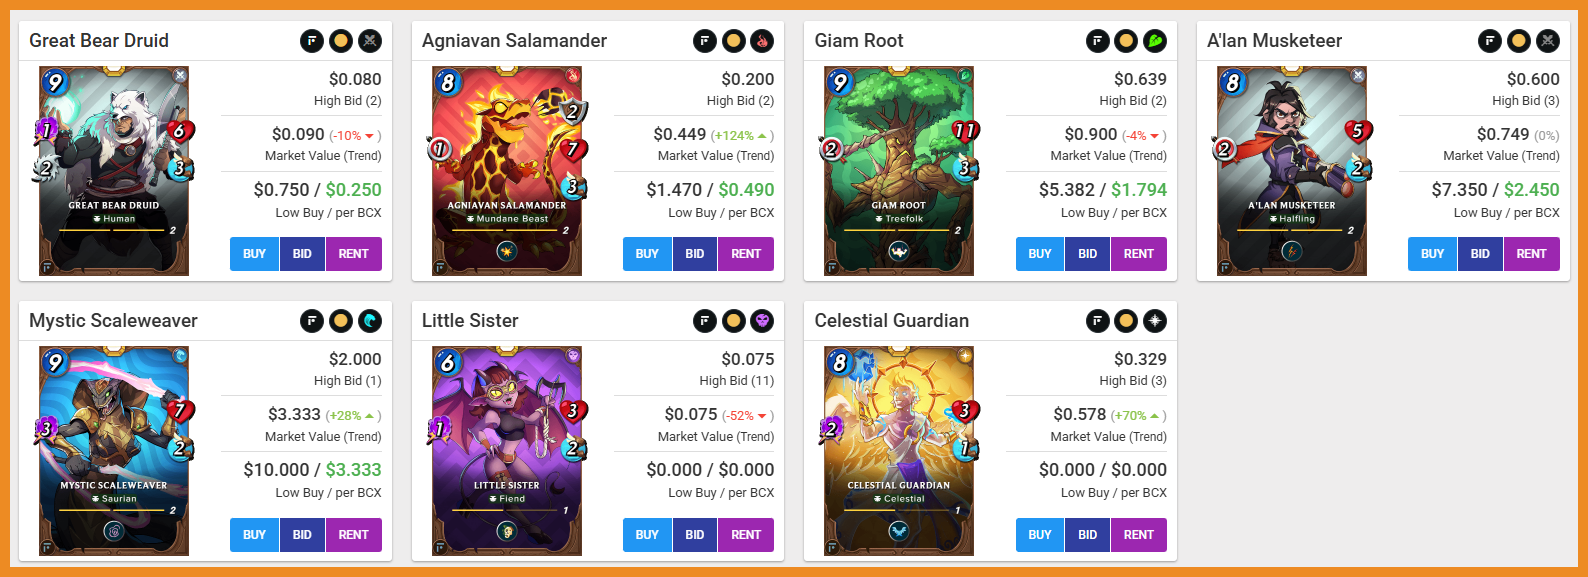Click the water element icon on Mystic Scaleweaver
This screenshot has width=1588, height=577.
(x=370, y=321)
